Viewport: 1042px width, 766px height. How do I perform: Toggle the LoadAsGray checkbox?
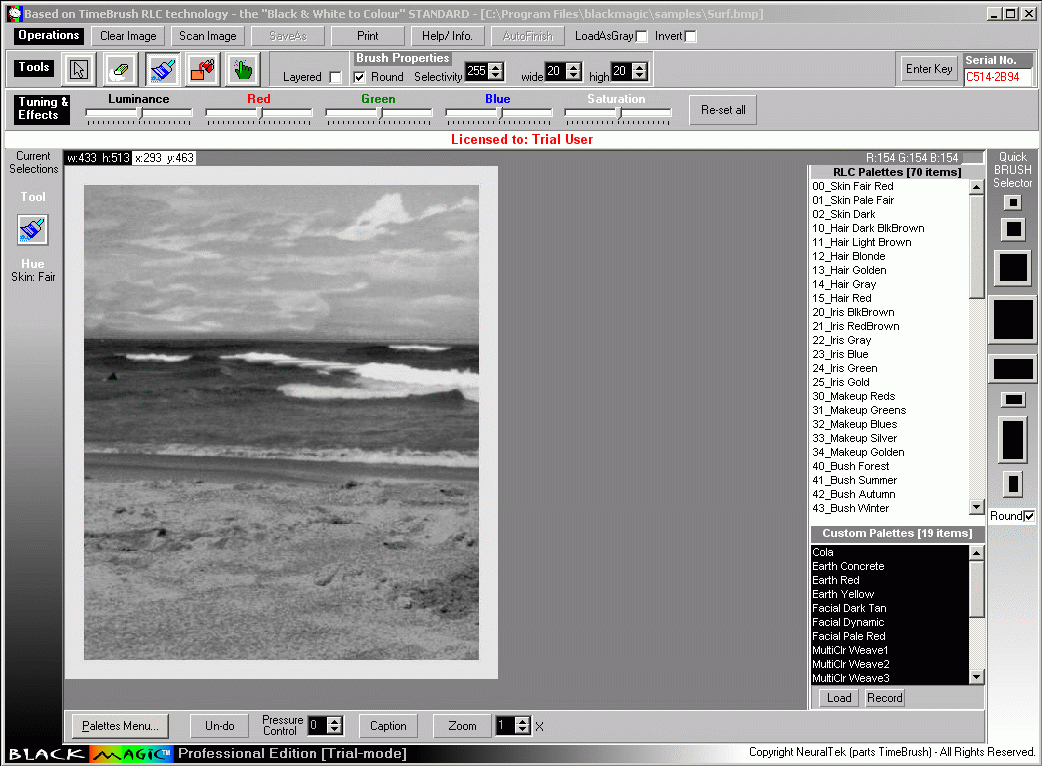click(641, 37)
